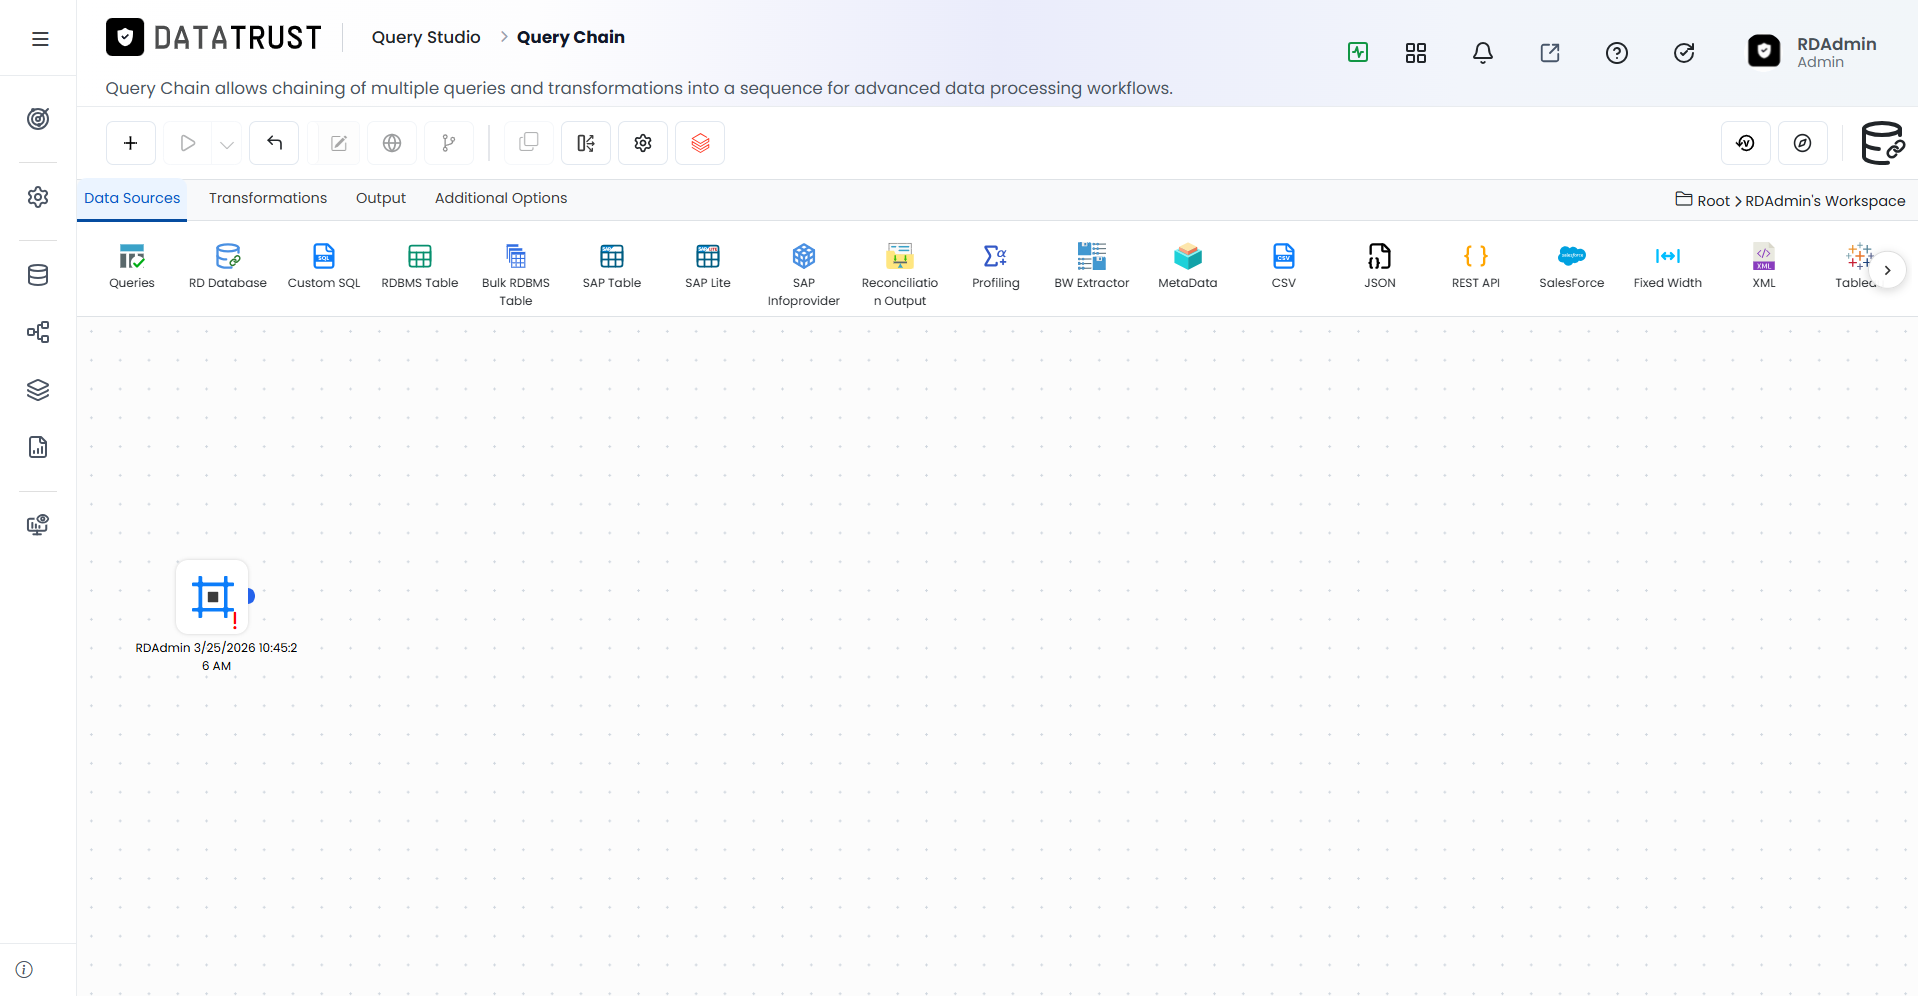Open the sidebar layers stack icon
This screenshot has height=996, width=1918.
click(x=38, y=390)
